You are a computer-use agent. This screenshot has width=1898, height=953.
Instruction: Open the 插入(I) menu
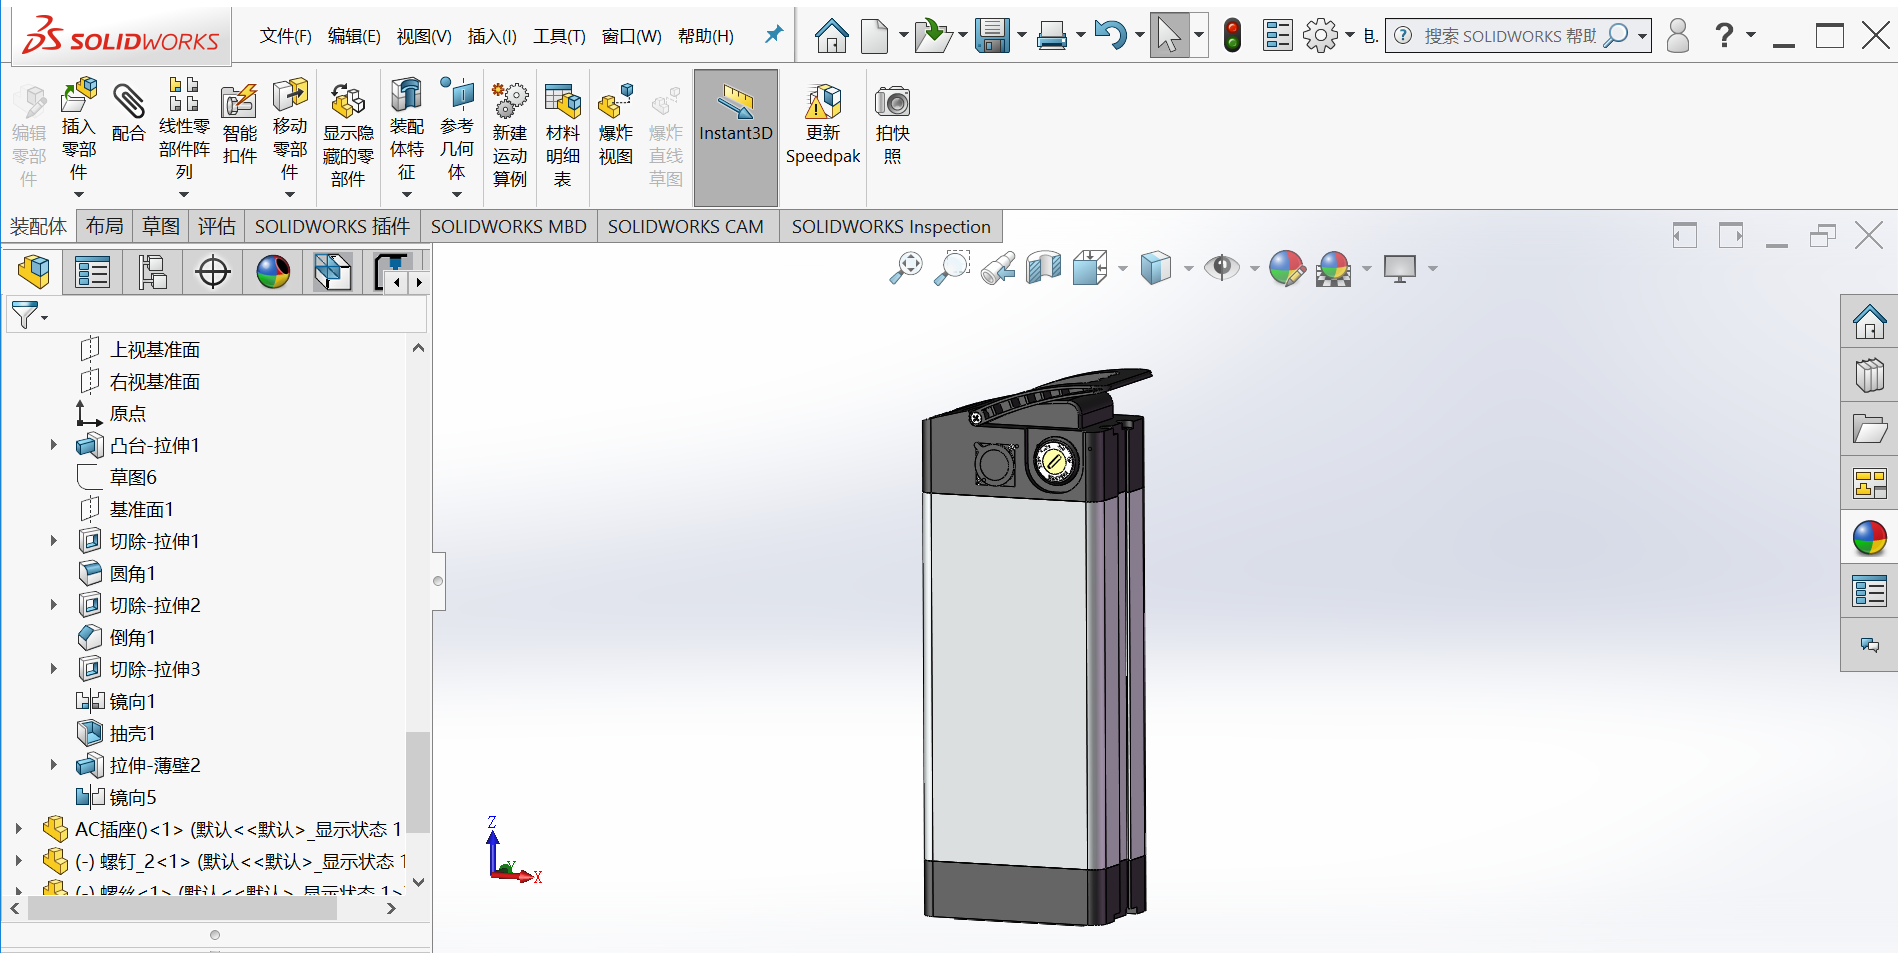point(492,36)
